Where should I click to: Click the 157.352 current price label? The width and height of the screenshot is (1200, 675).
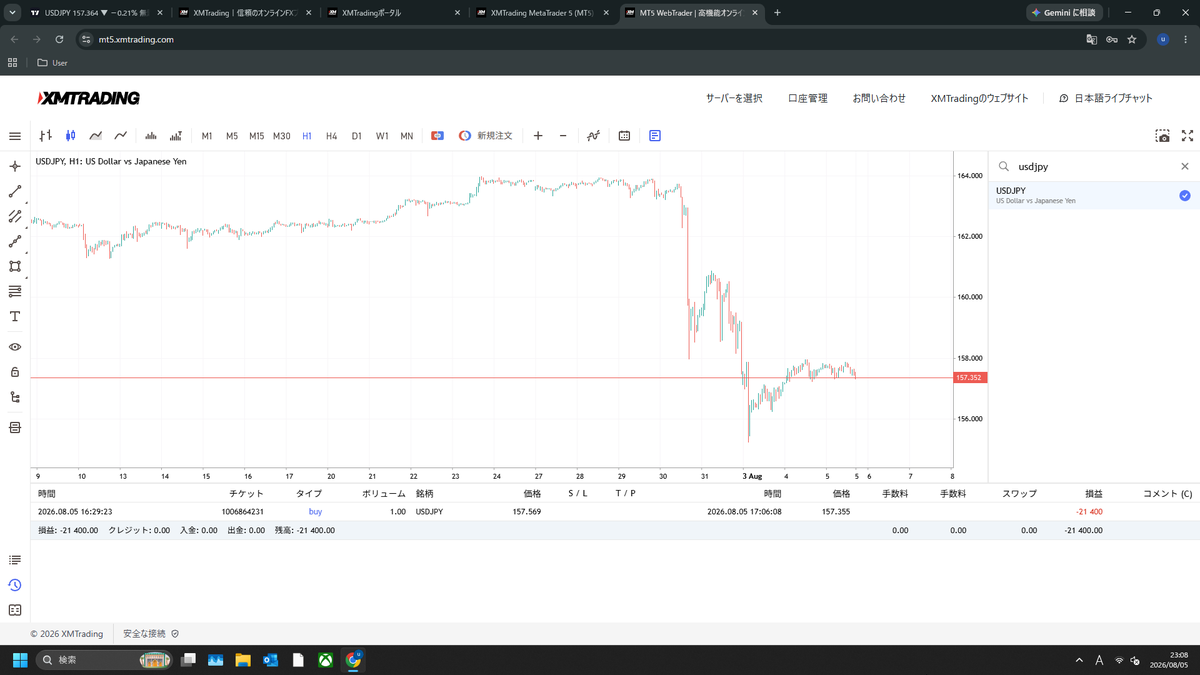point(968,378)
